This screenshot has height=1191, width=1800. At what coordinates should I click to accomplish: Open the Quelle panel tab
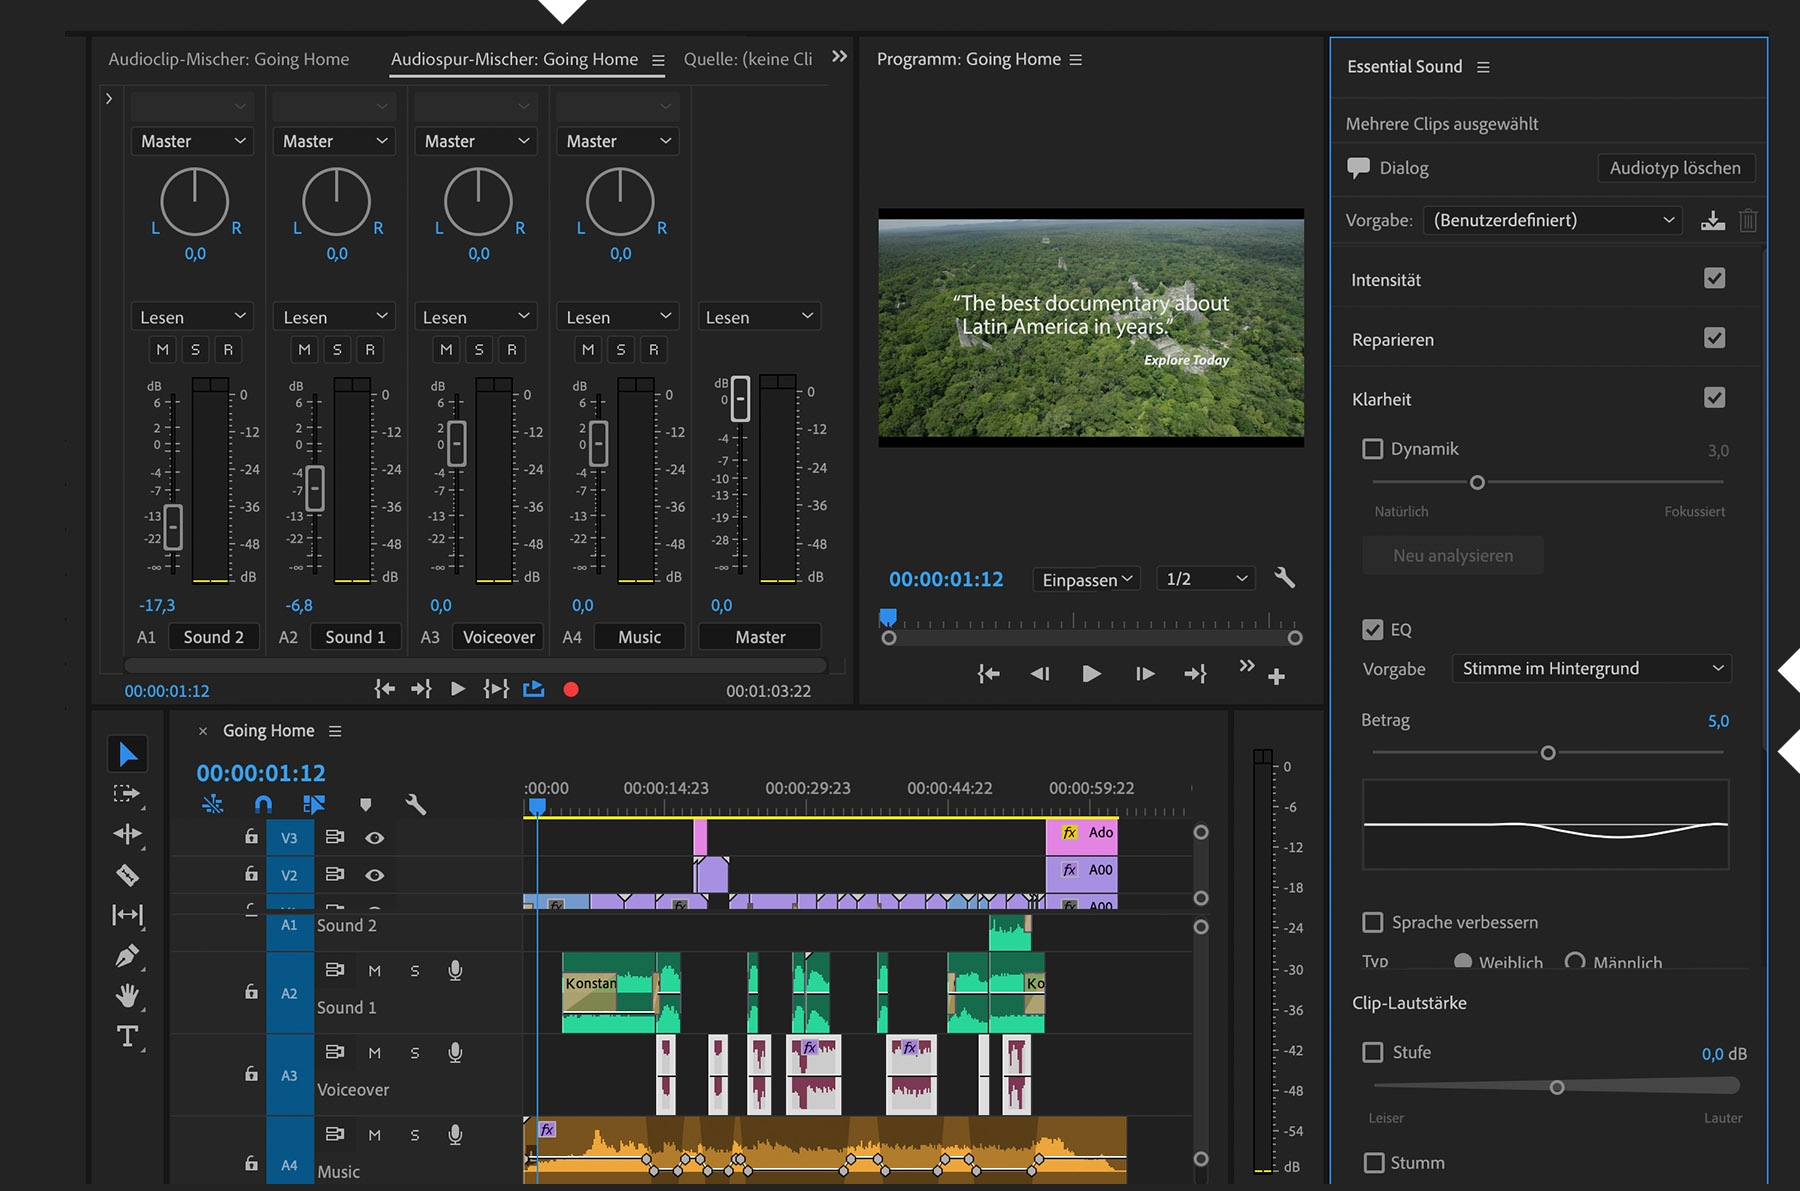pos(748,59)
